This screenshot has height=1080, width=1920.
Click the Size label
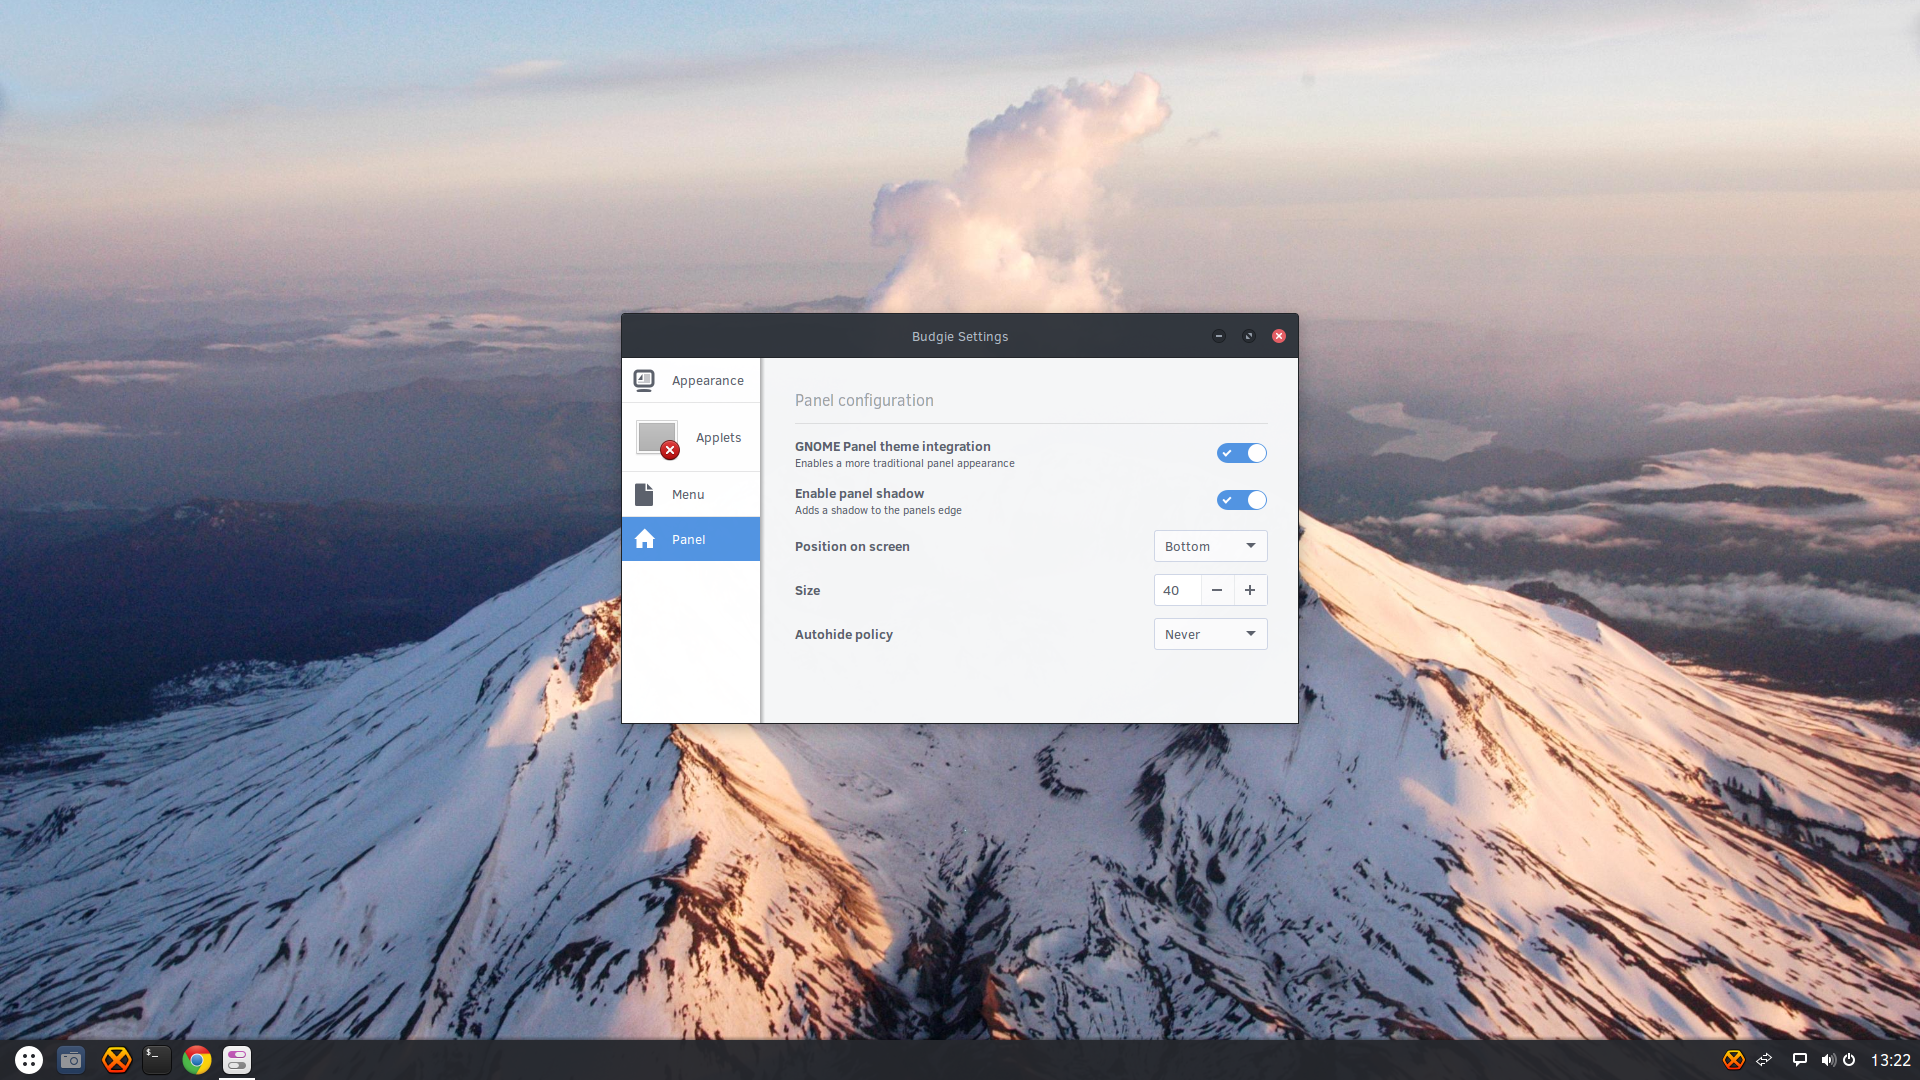[x=807, y=590]
